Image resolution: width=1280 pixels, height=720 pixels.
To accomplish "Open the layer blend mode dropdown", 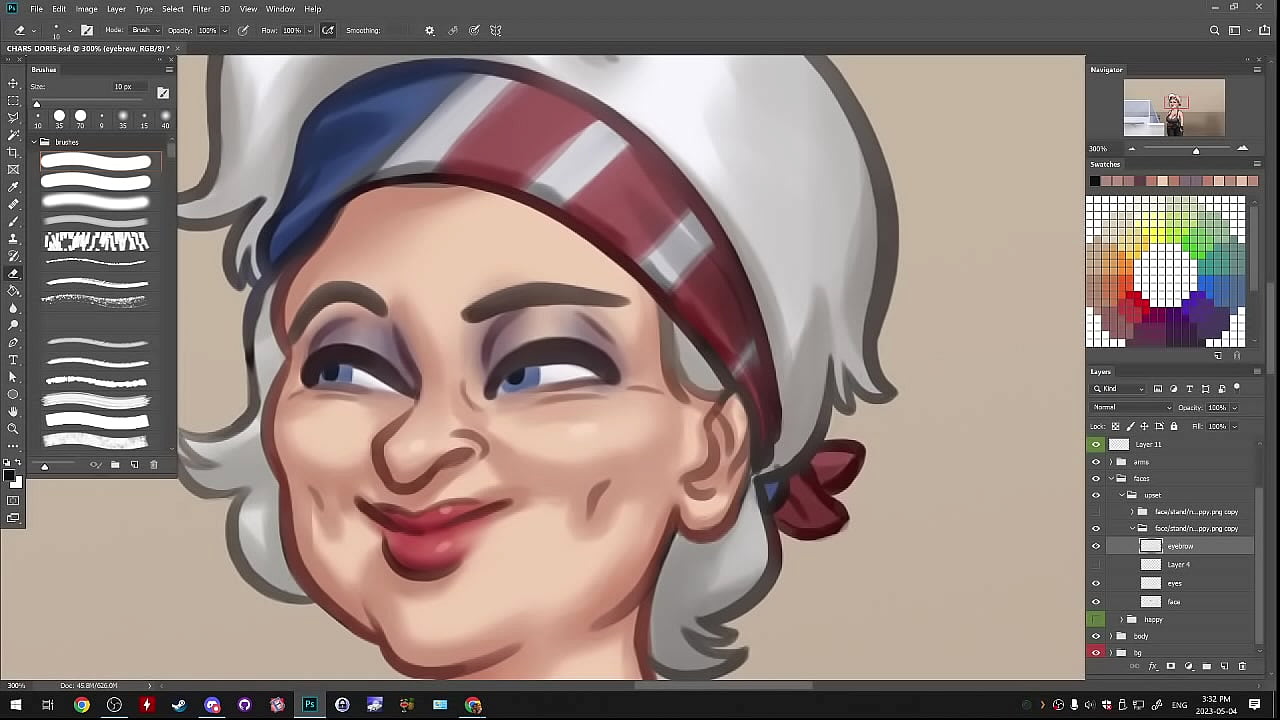I will pyautogui.click(x=1132, y=407).
